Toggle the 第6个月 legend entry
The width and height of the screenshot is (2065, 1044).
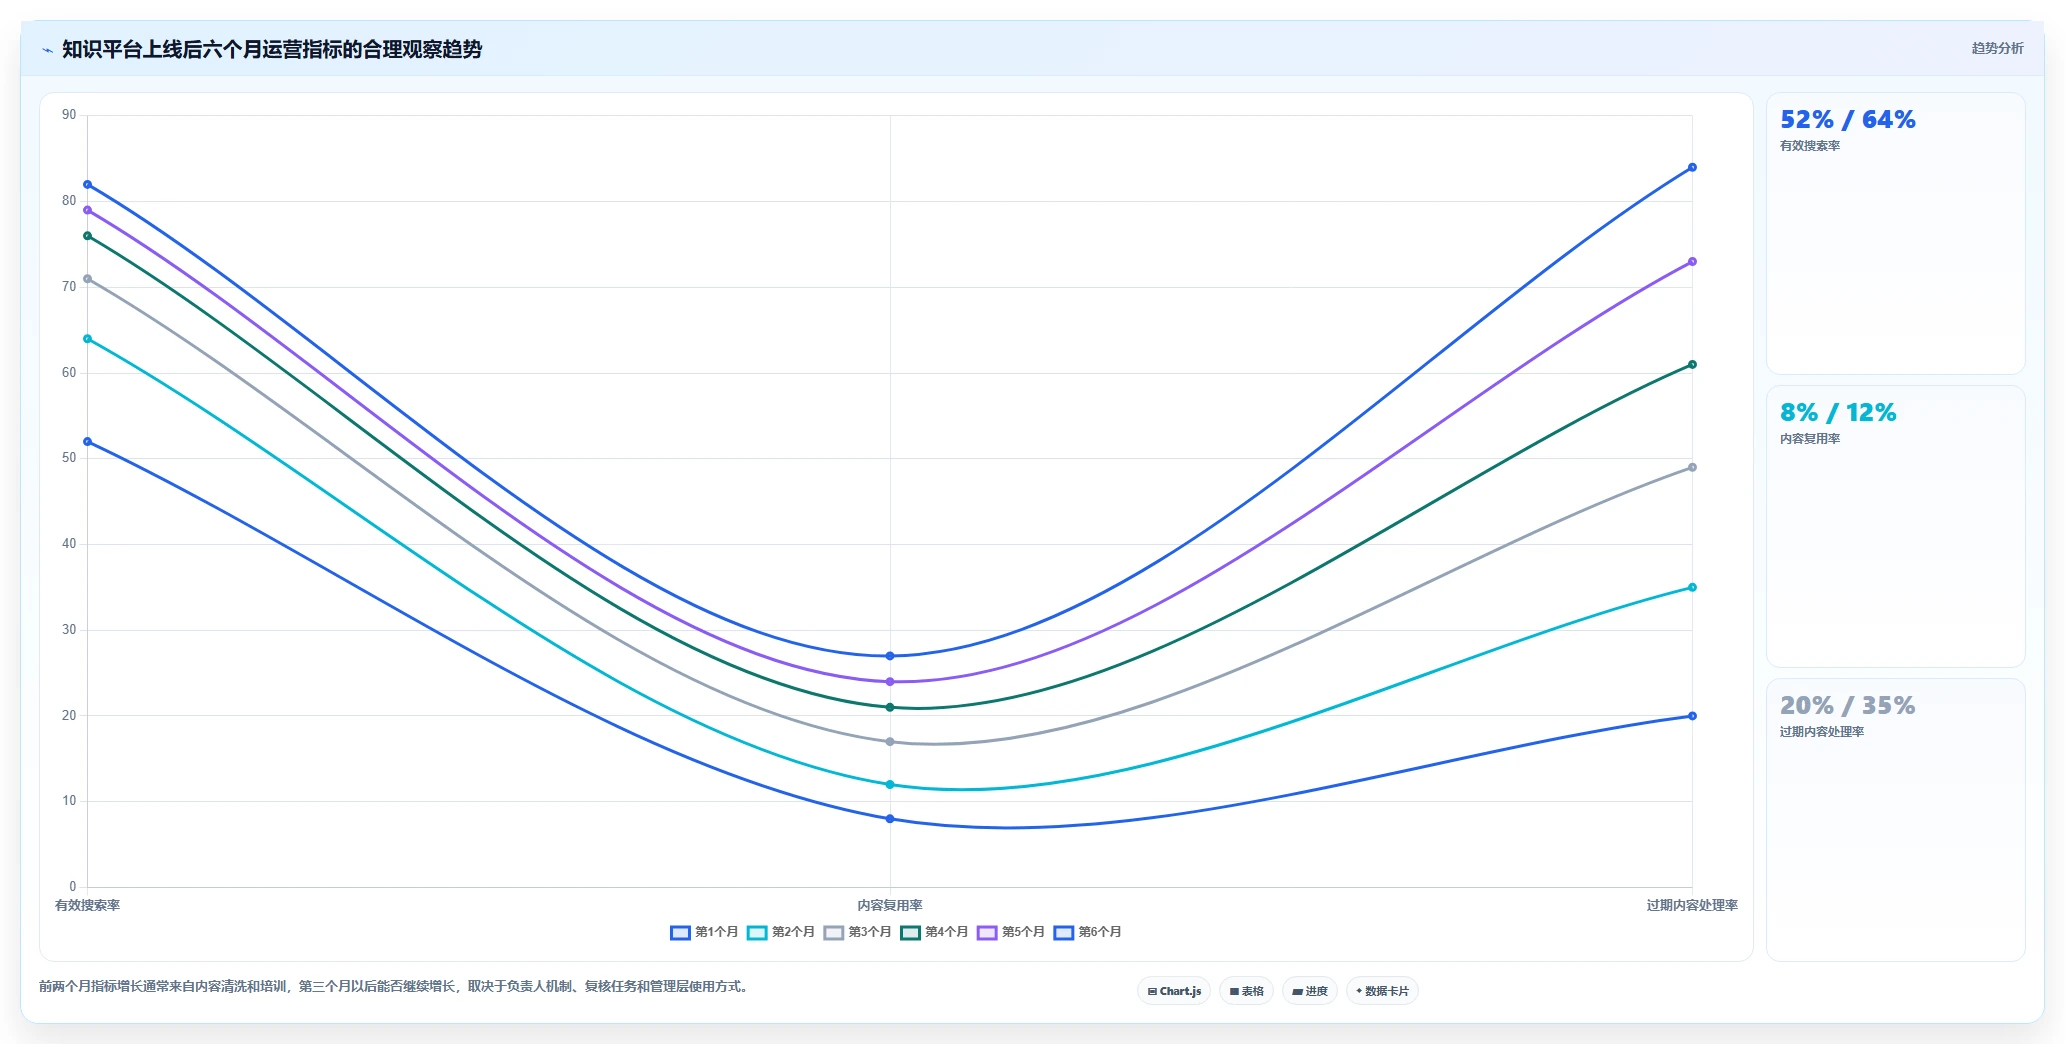1088,932
